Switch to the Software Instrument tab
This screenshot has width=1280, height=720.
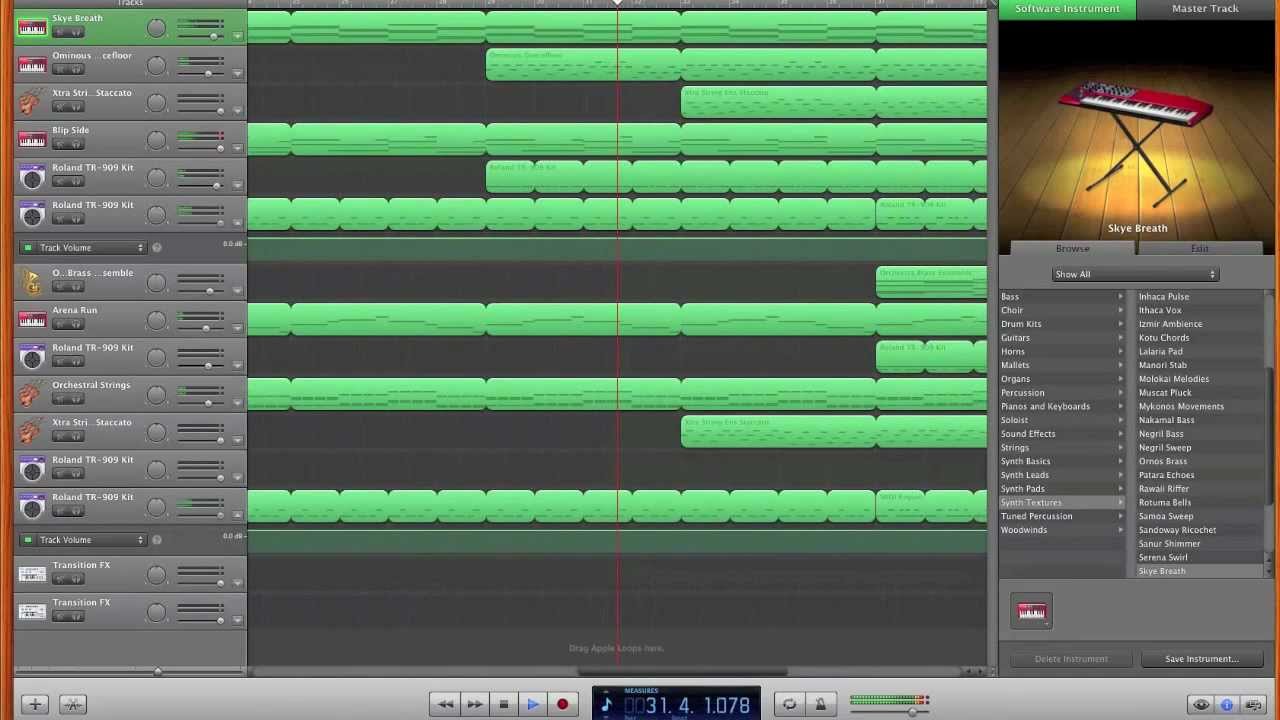coord(1067,9)
